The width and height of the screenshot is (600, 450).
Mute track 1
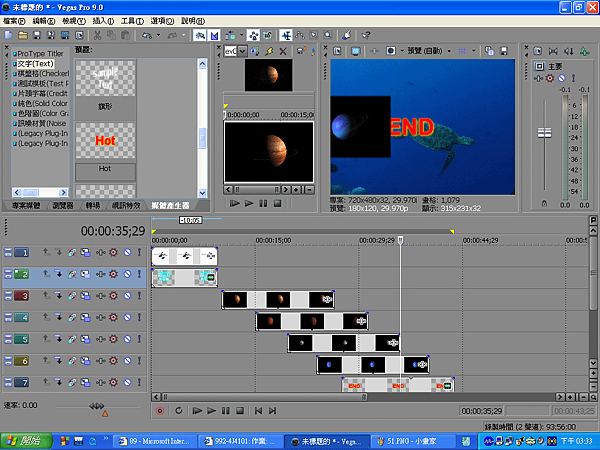(127, 252)
